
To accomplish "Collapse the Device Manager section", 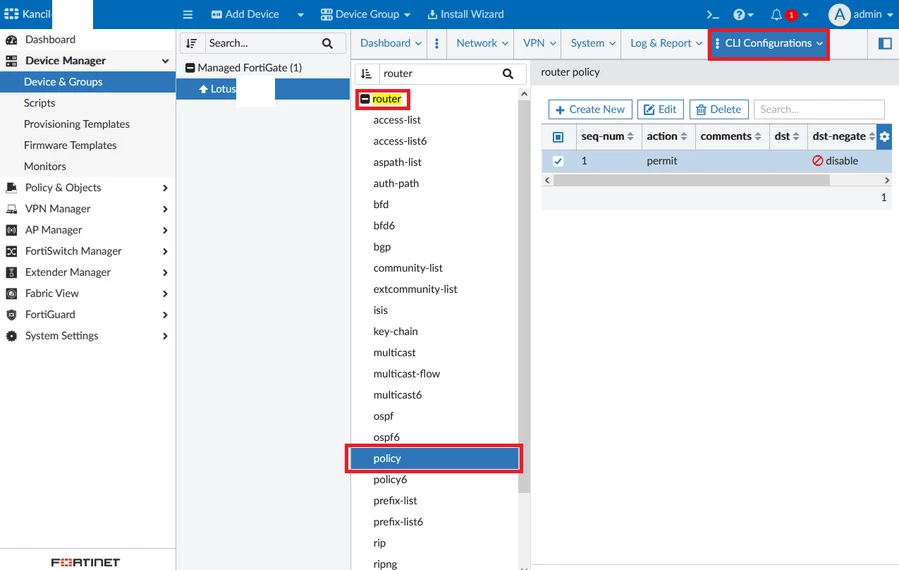I will click(x=165, y=61).
